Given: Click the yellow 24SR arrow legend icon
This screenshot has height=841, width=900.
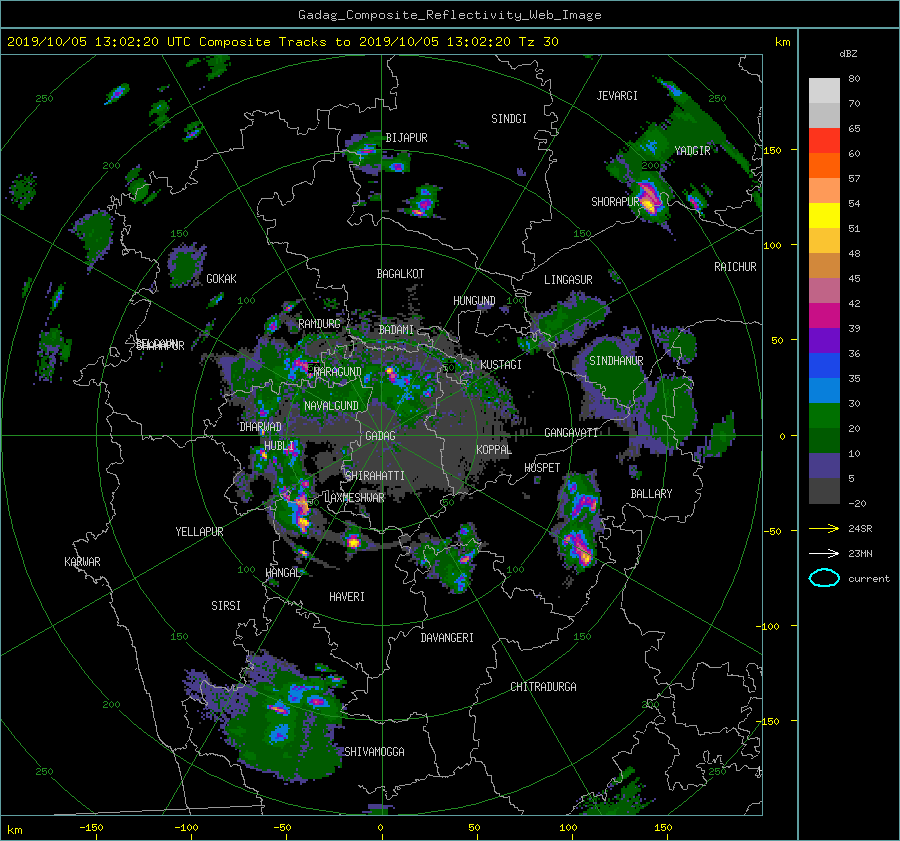Looking at the screenshot, I should [x=824, y=528].
